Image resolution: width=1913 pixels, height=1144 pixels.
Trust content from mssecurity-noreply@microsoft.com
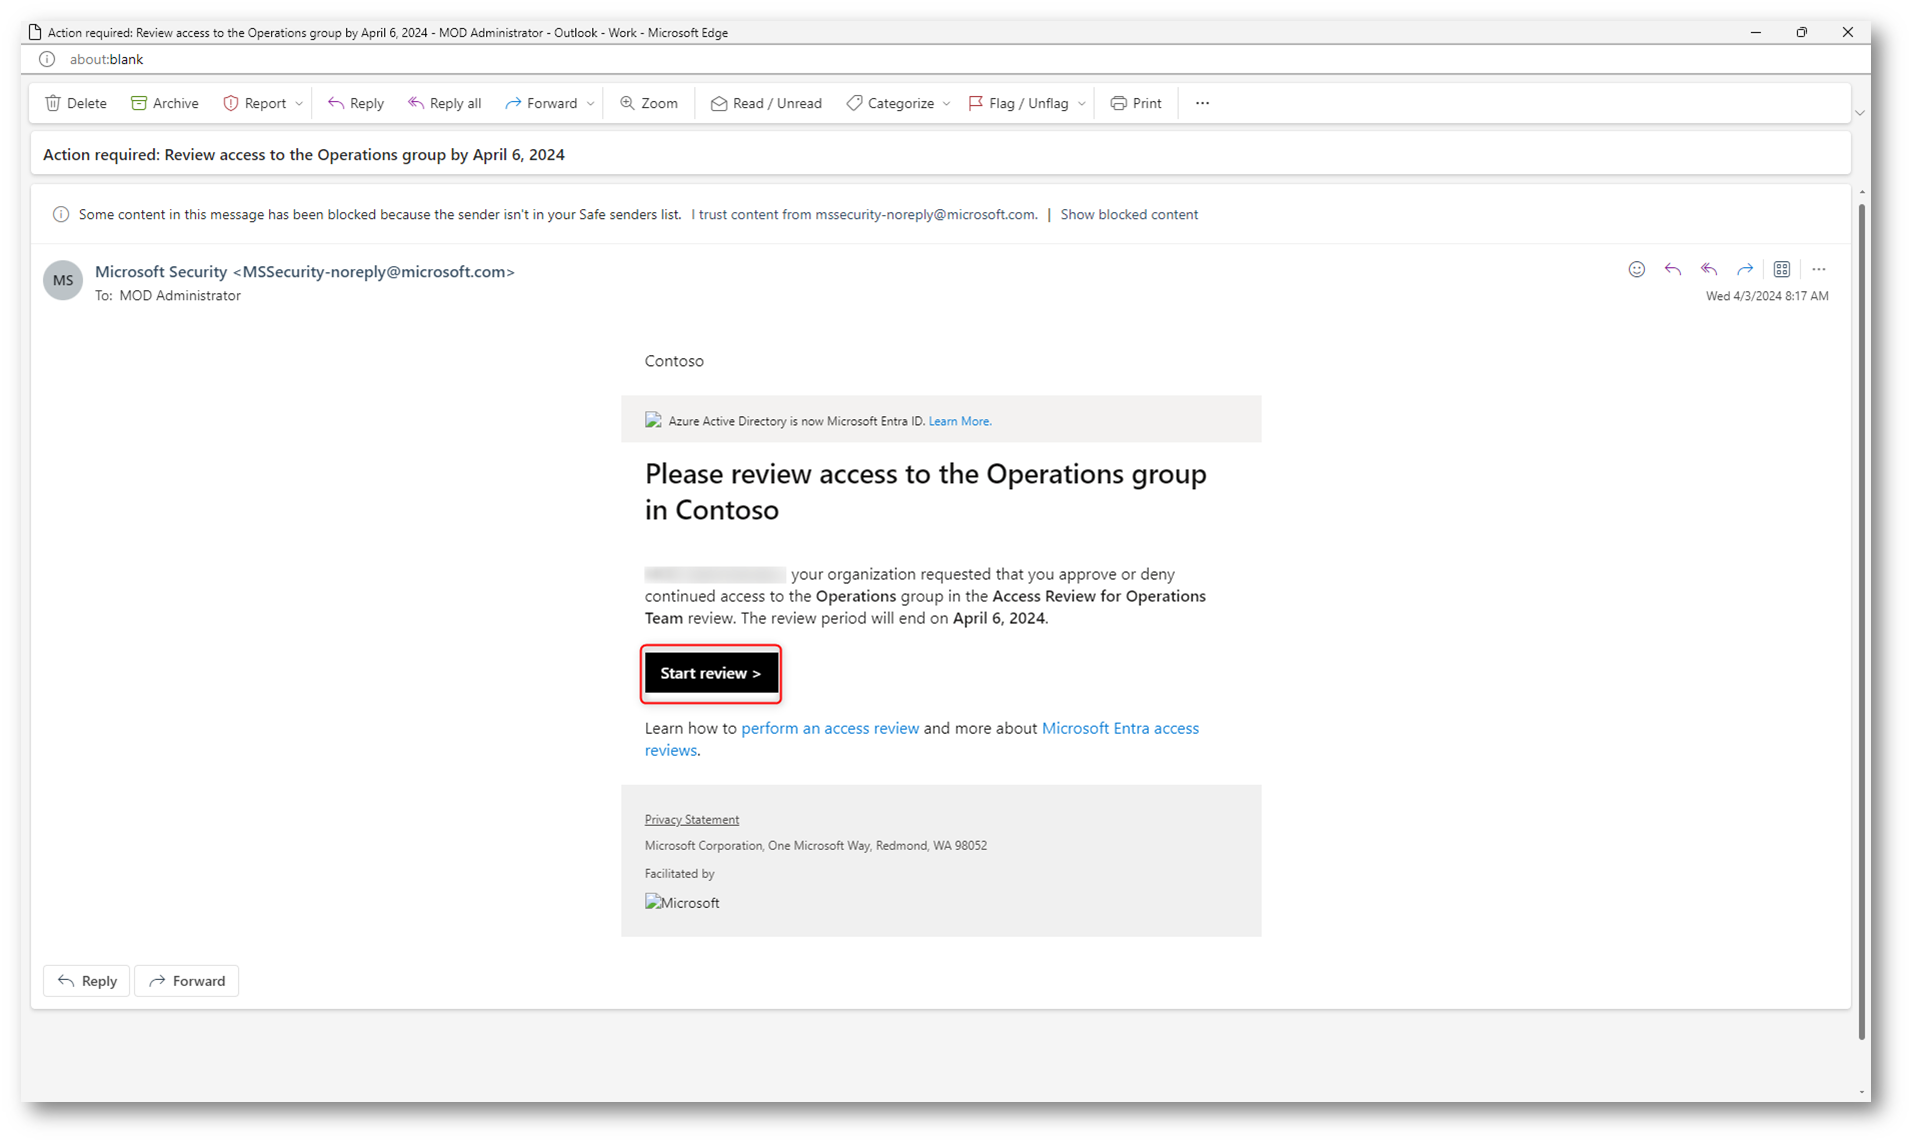pos(864,214)
